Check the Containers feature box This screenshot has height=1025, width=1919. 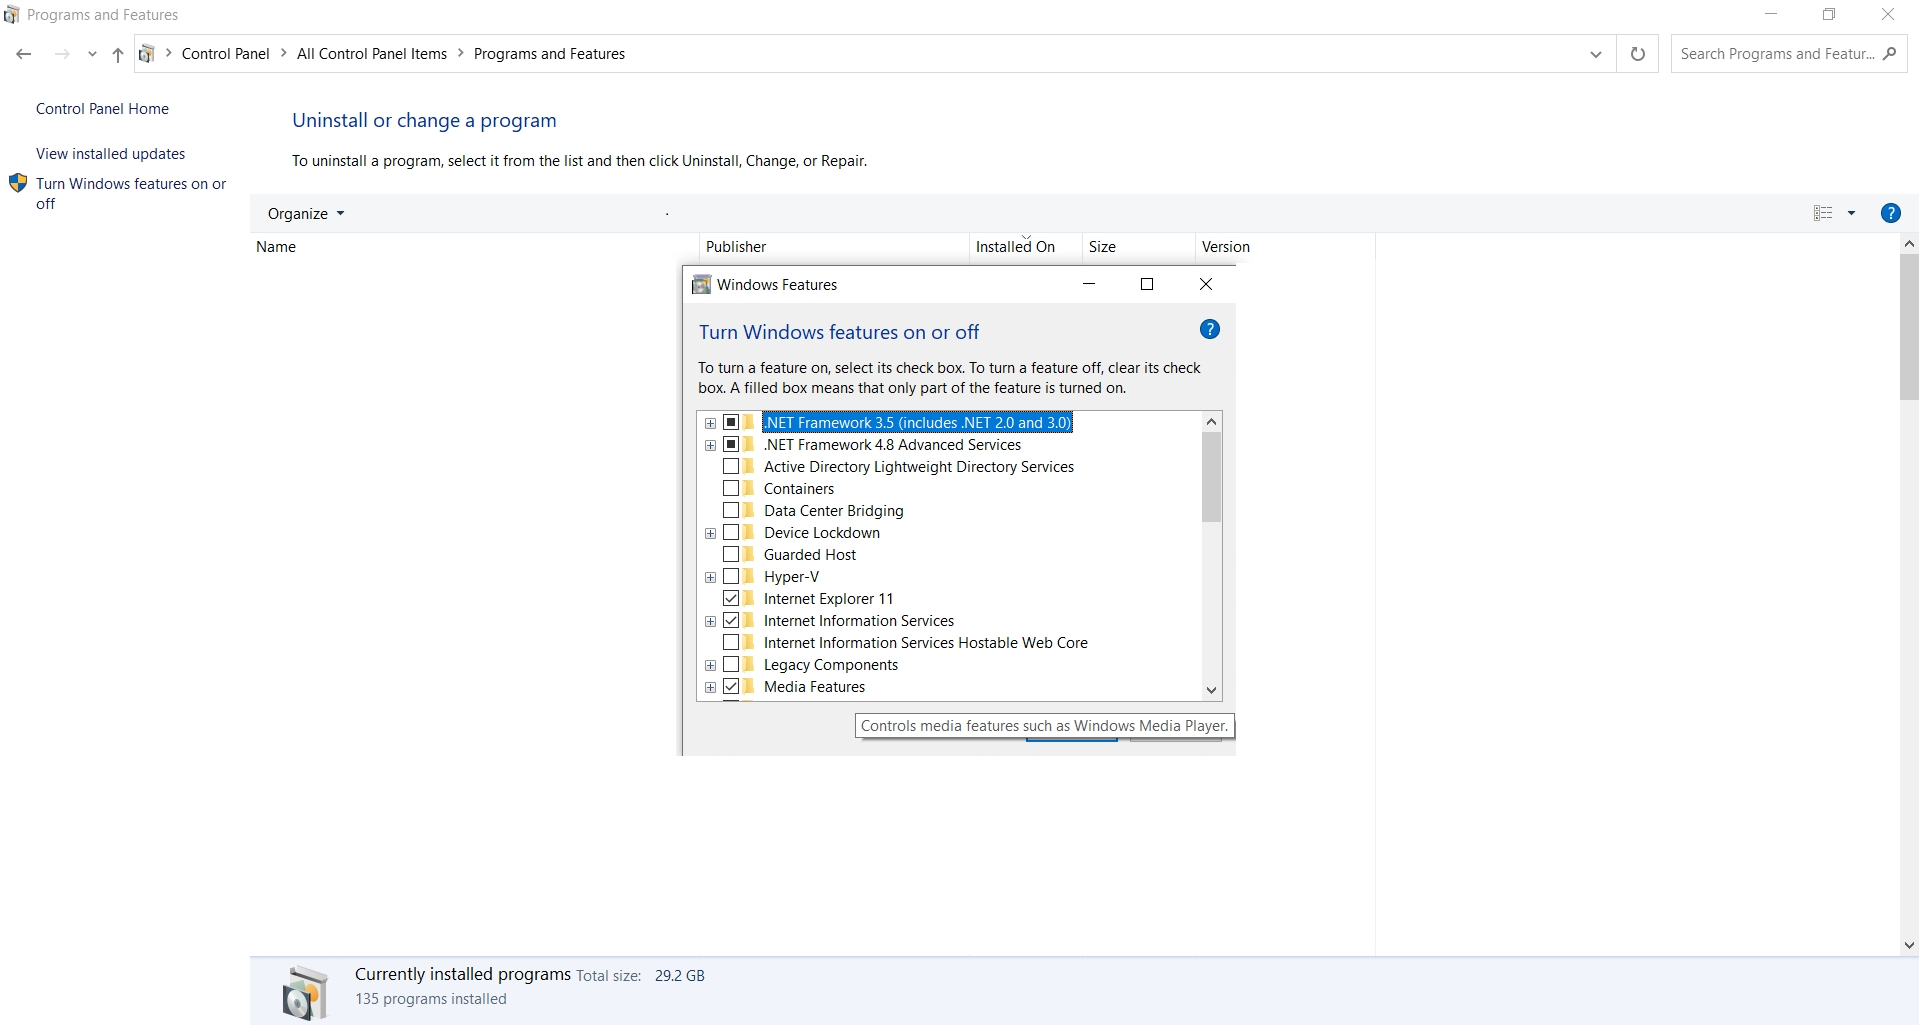click(731, 488)
